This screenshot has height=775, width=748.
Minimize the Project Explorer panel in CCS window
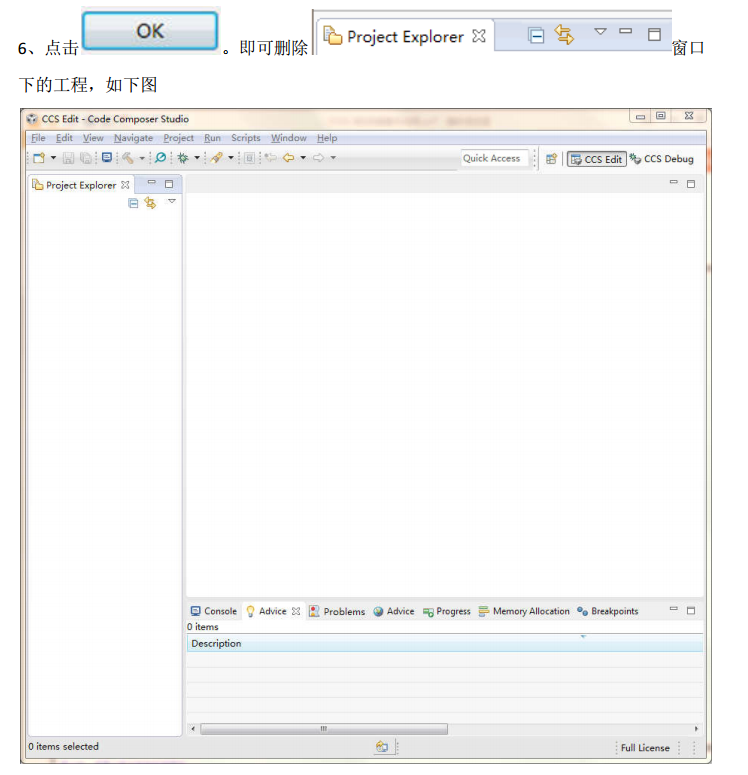tap(152, 183)
